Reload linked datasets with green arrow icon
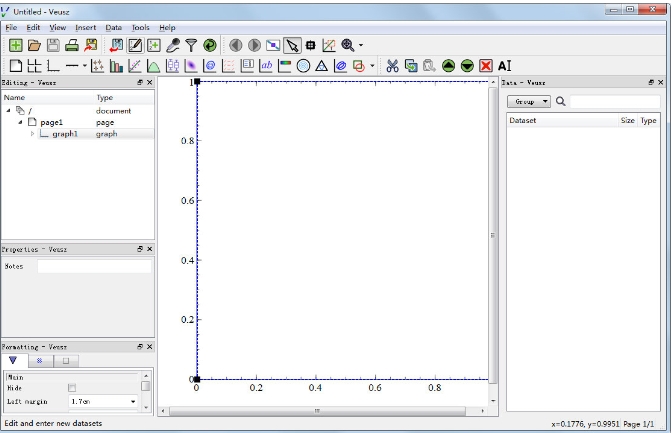672x433 pixels. pos(210,45)
